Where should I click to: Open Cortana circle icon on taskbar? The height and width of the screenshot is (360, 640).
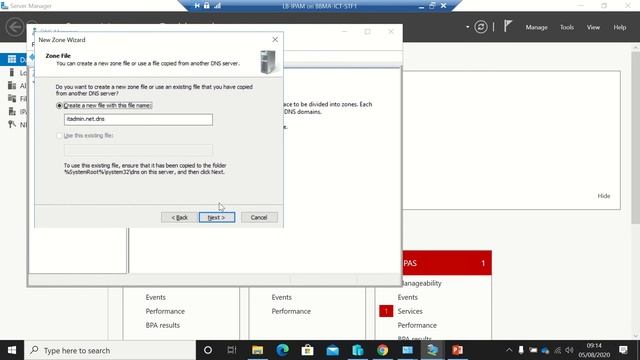(x=208, y=350)
